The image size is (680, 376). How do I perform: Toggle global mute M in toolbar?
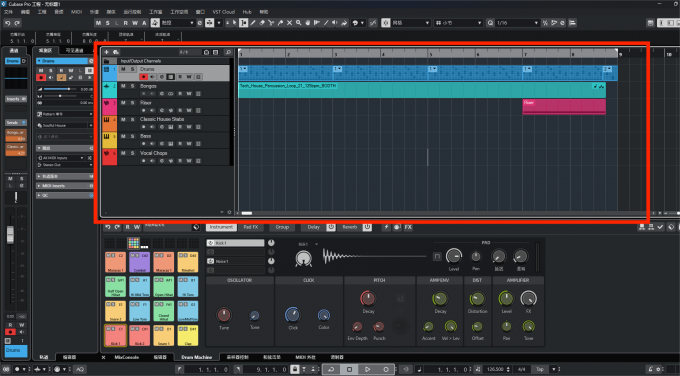click(x=98, y=23)
